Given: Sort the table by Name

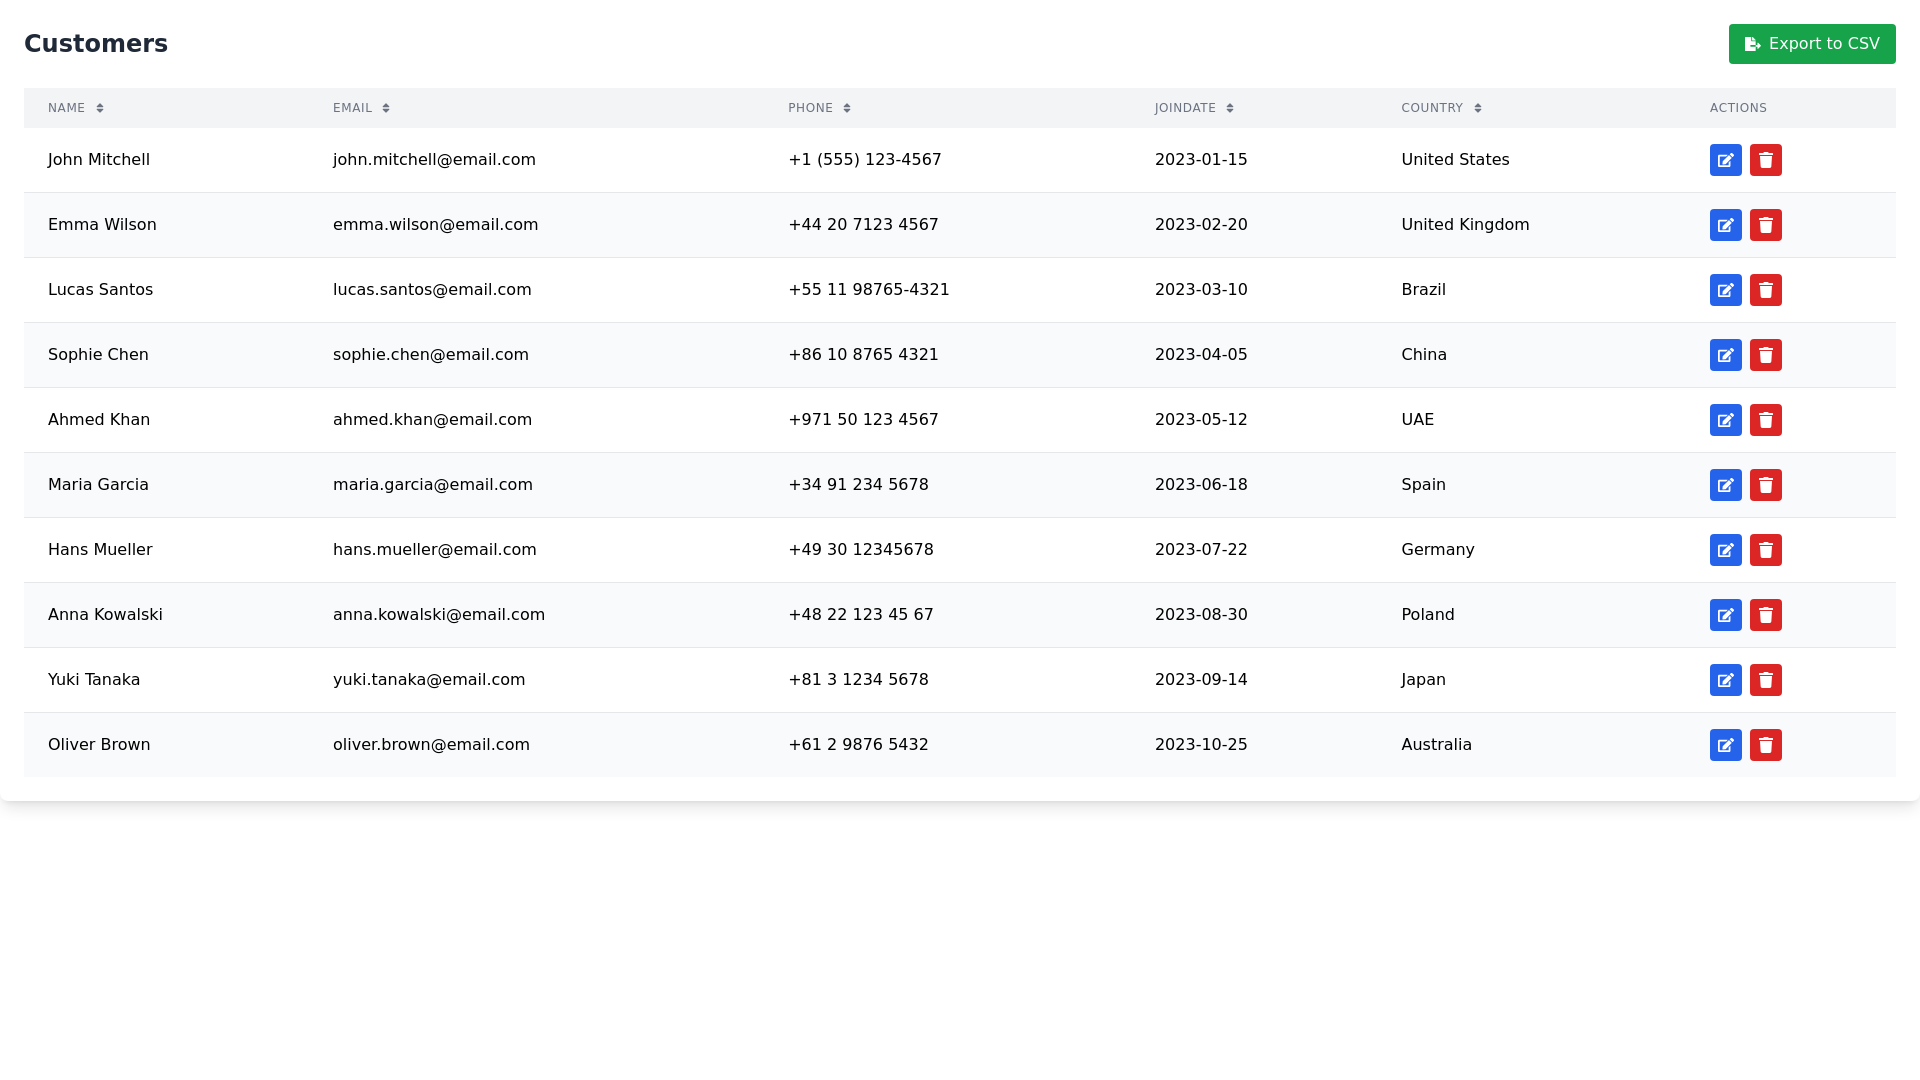Looking at the screenshot, I should coord(76,108).
